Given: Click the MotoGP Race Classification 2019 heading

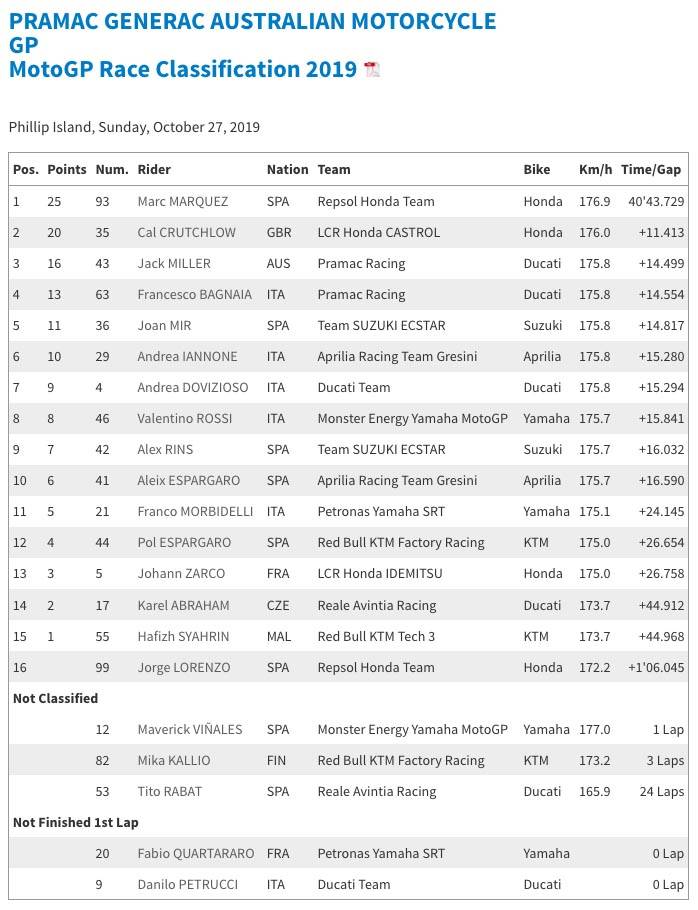Looking at the screenshot, I should tap(182, 69).
